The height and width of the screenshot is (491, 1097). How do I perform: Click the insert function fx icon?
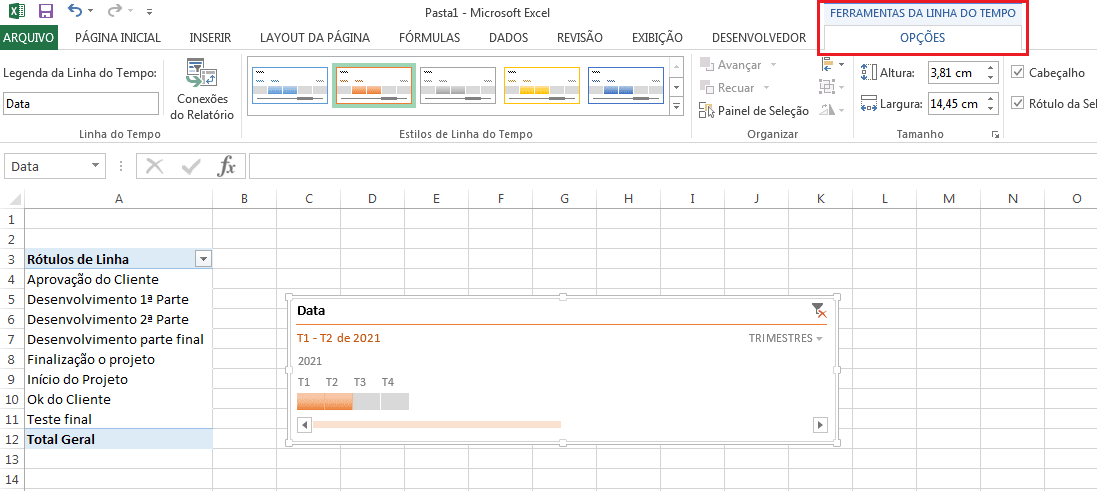[227, 166]
